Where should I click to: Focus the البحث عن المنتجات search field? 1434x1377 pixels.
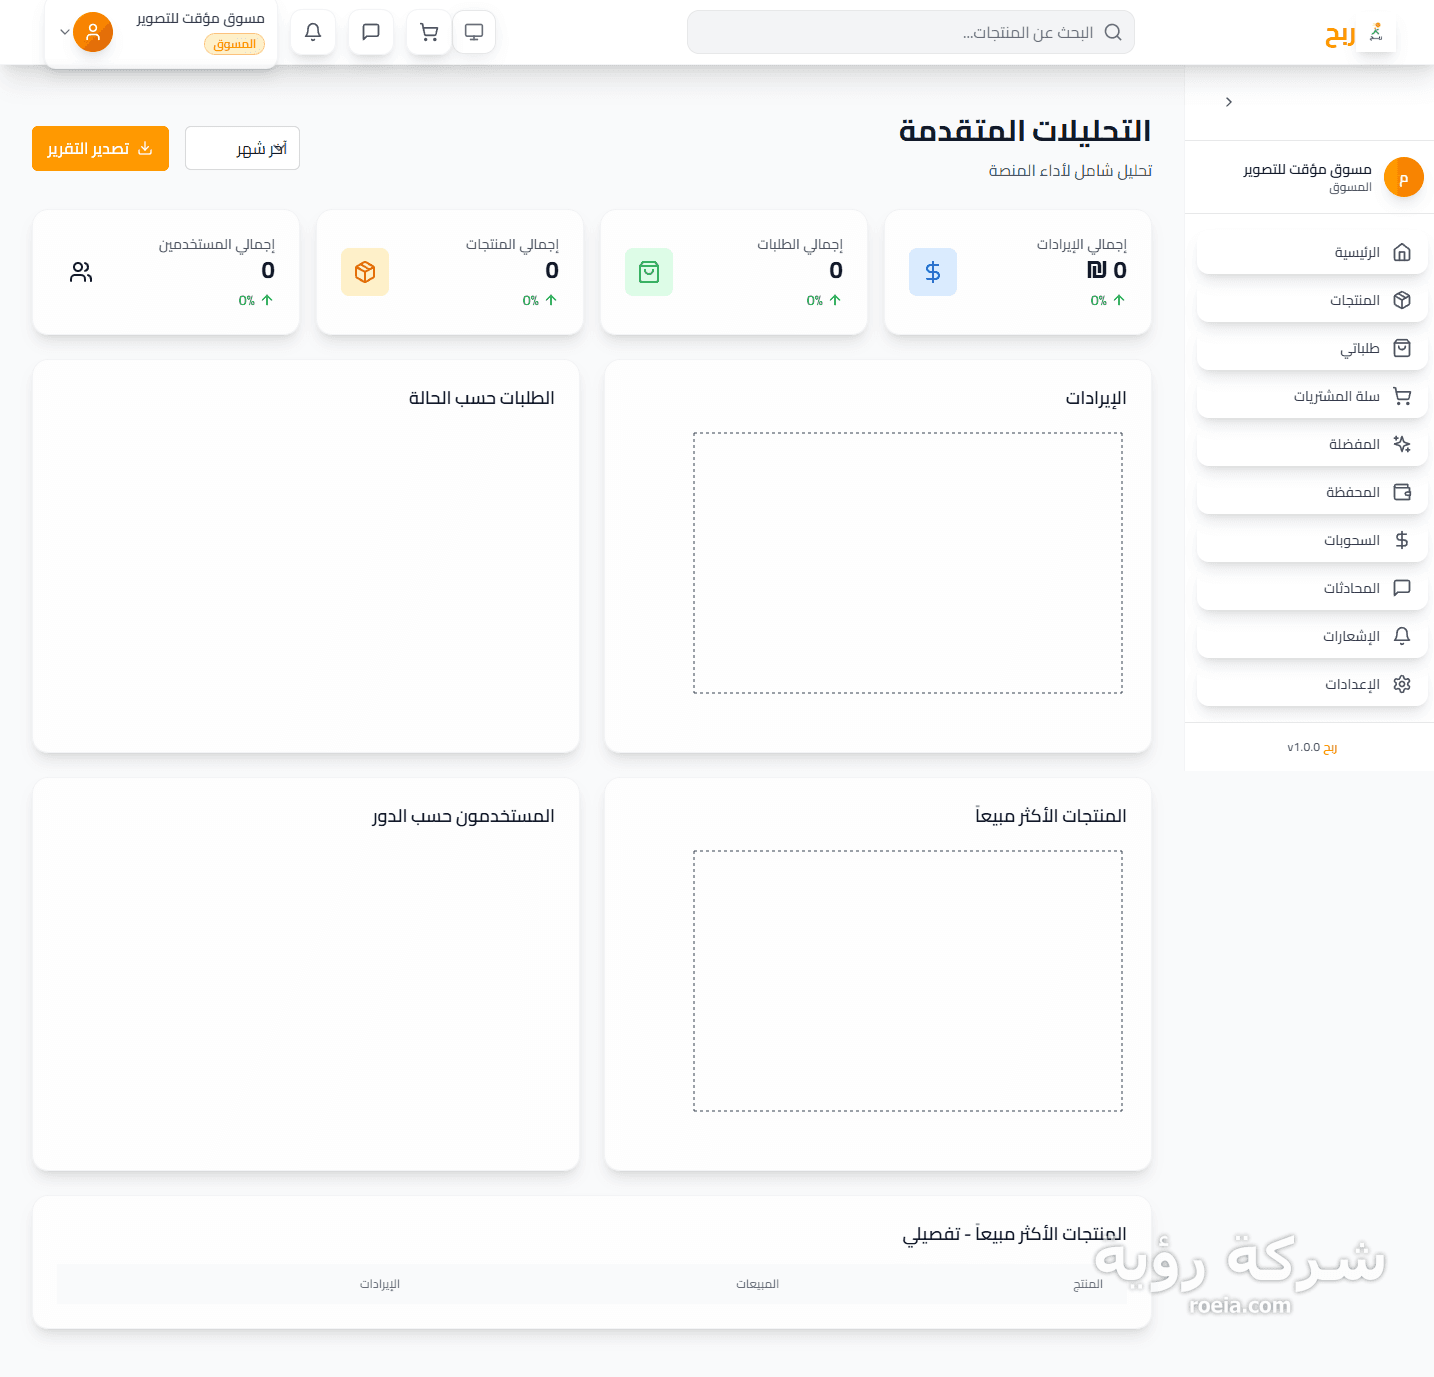pyautogui.click(x=910, y=32)
